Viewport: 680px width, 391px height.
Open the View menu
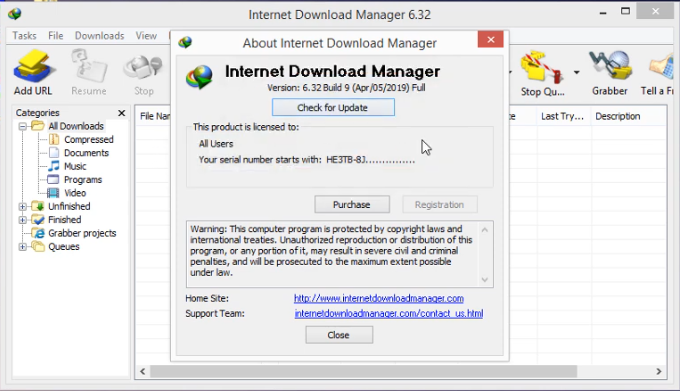point(146,36)
